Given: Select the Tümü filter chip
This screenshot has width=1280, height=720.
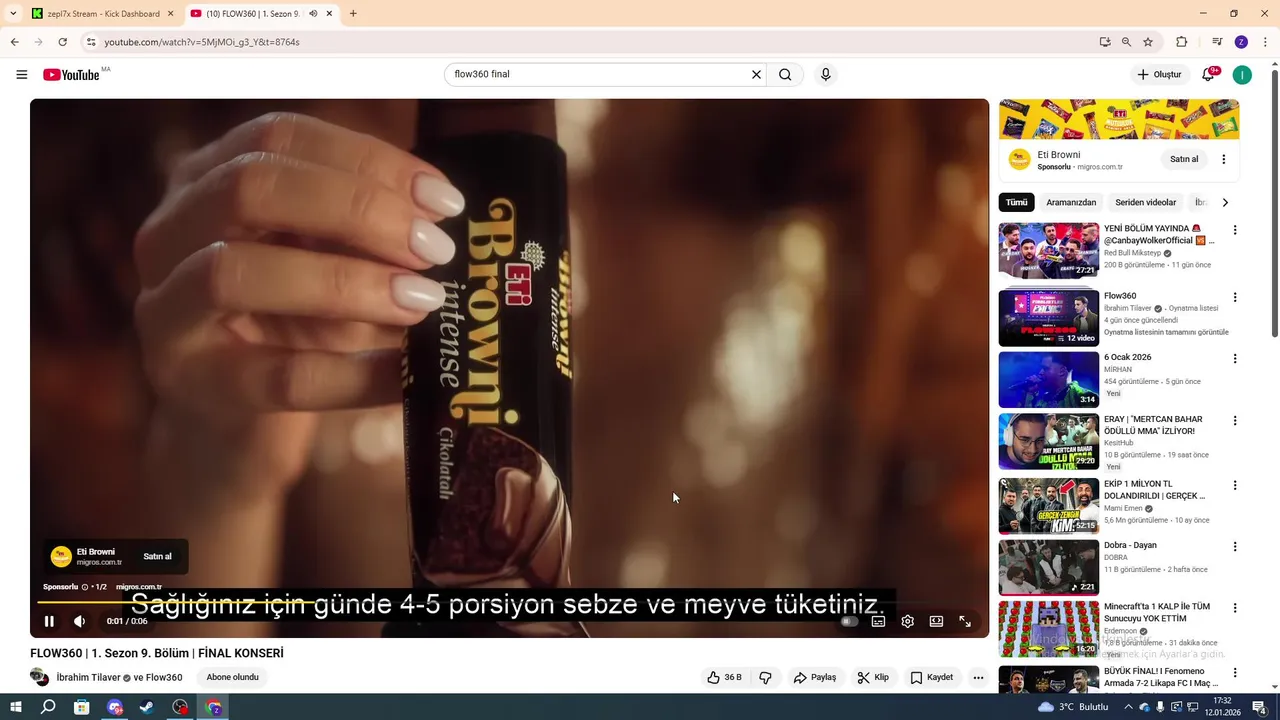Looking at the screenshot, I should coord(1016,202).
